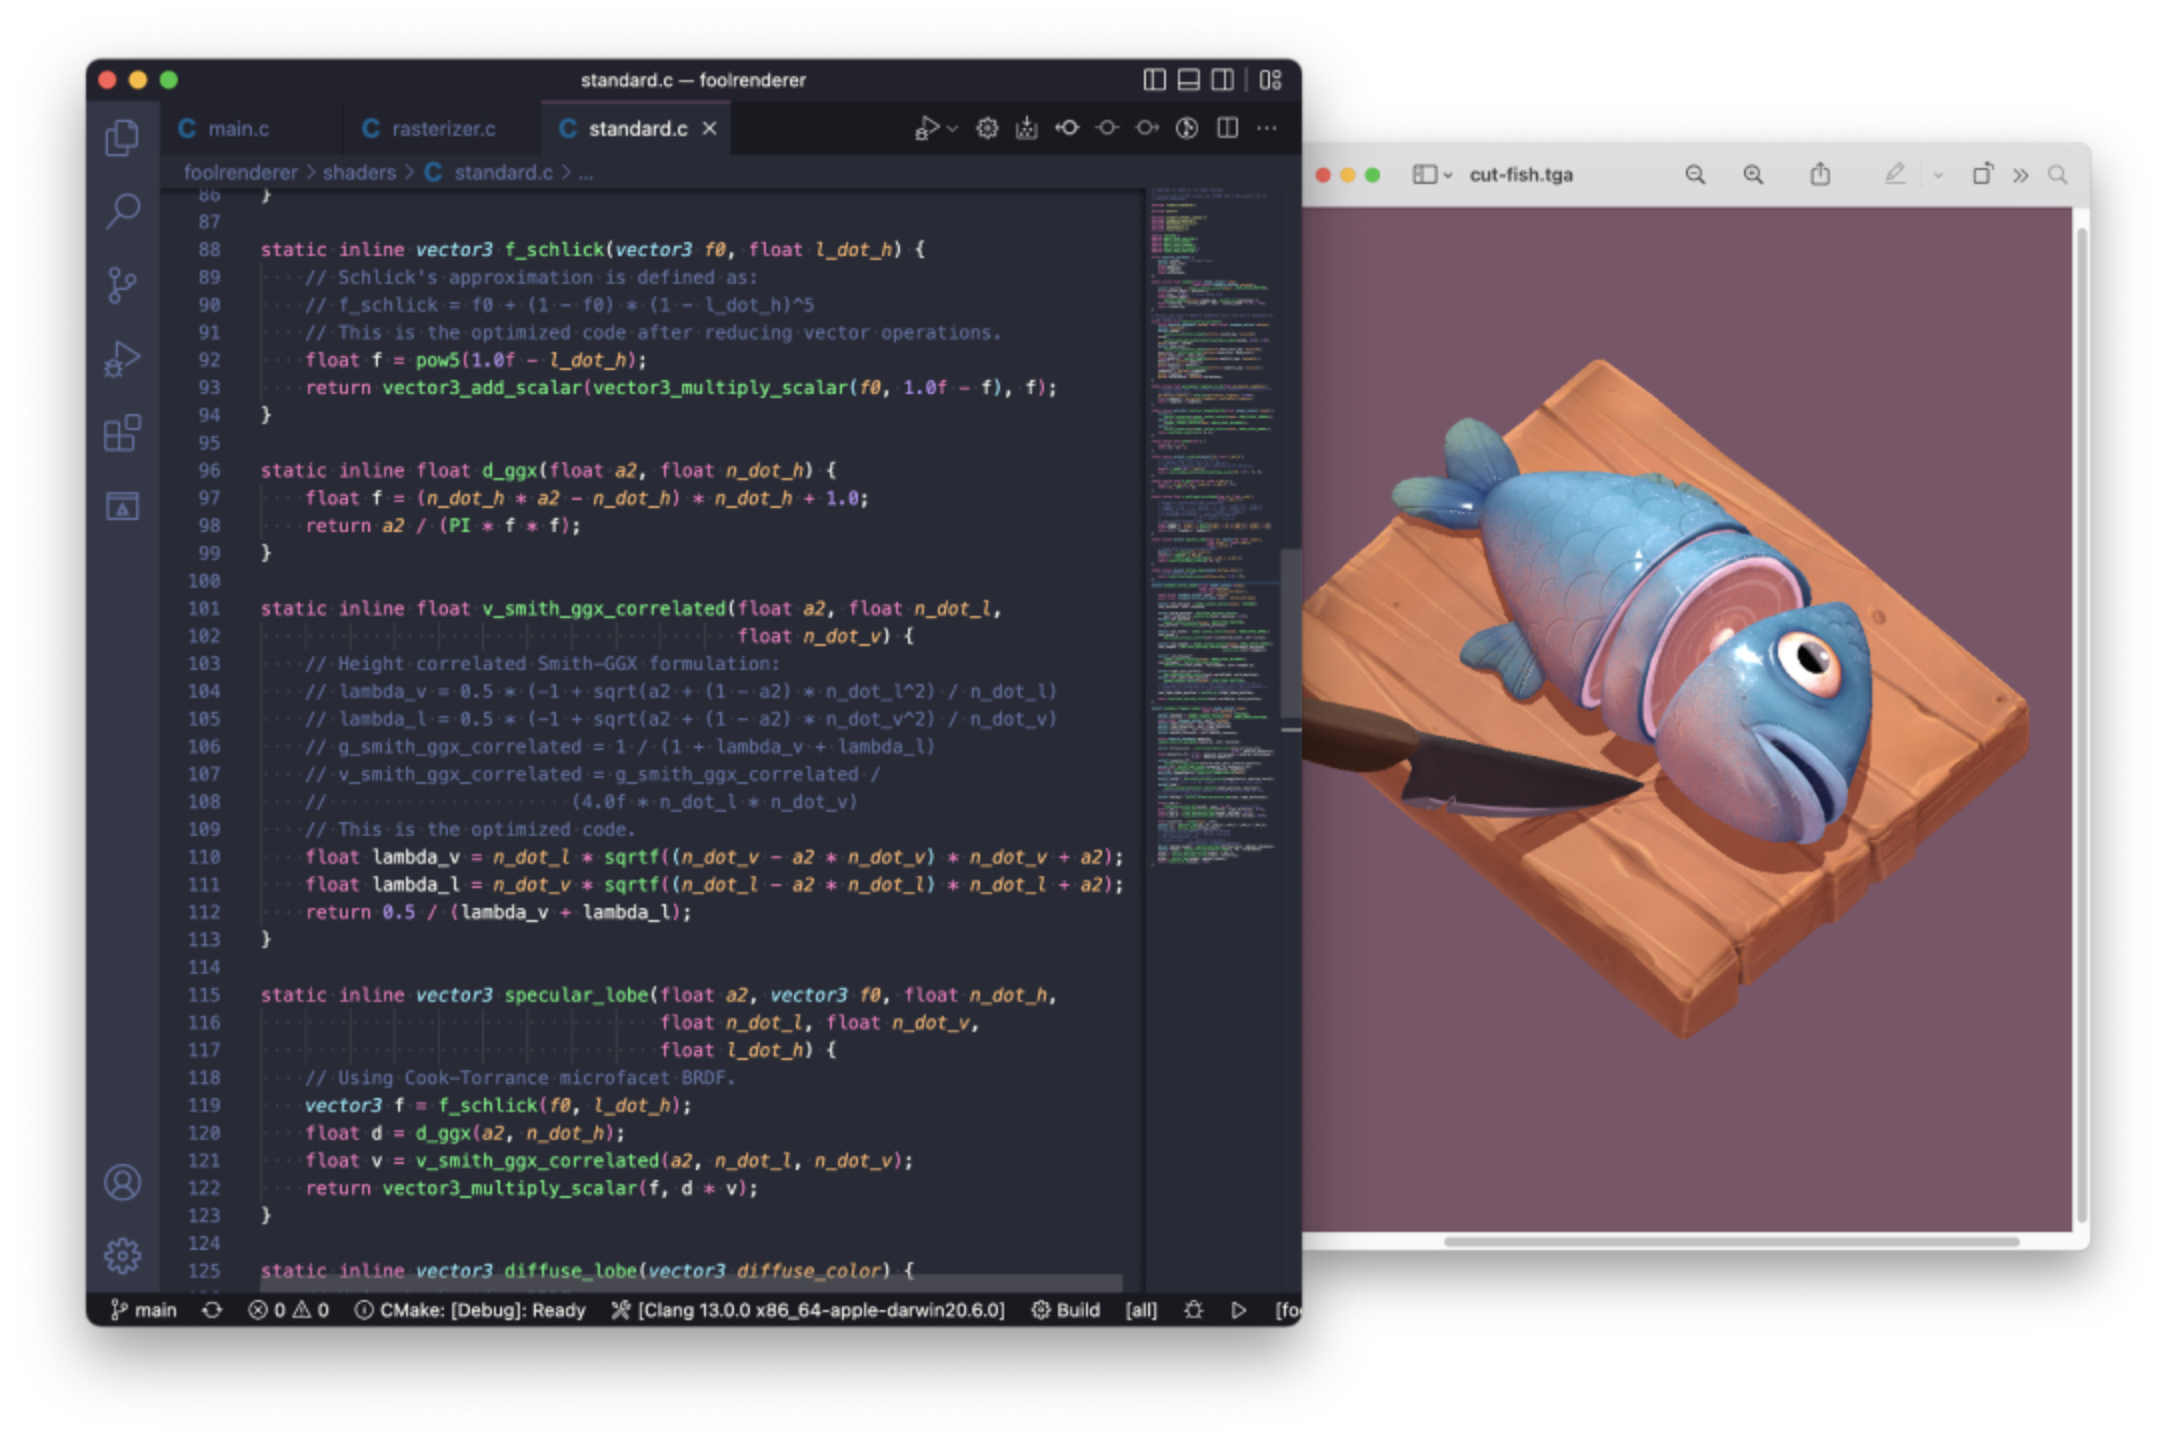Open errors and warnings in the status bar

coord(288,1310)
